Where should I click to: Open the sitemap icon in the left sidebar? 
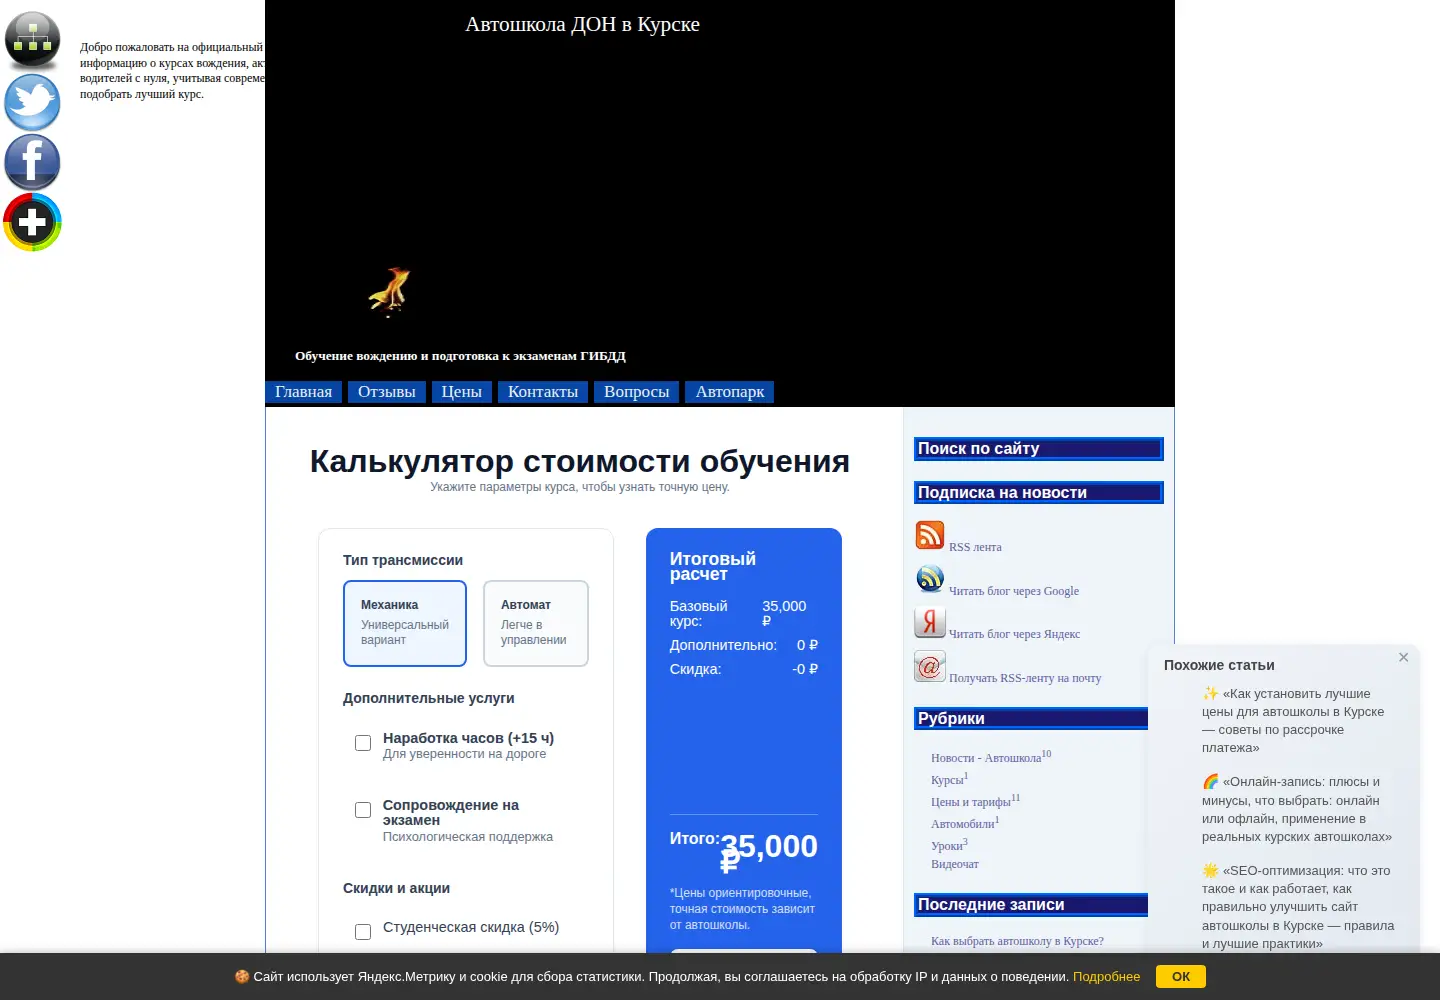click(x=32, y=40)
